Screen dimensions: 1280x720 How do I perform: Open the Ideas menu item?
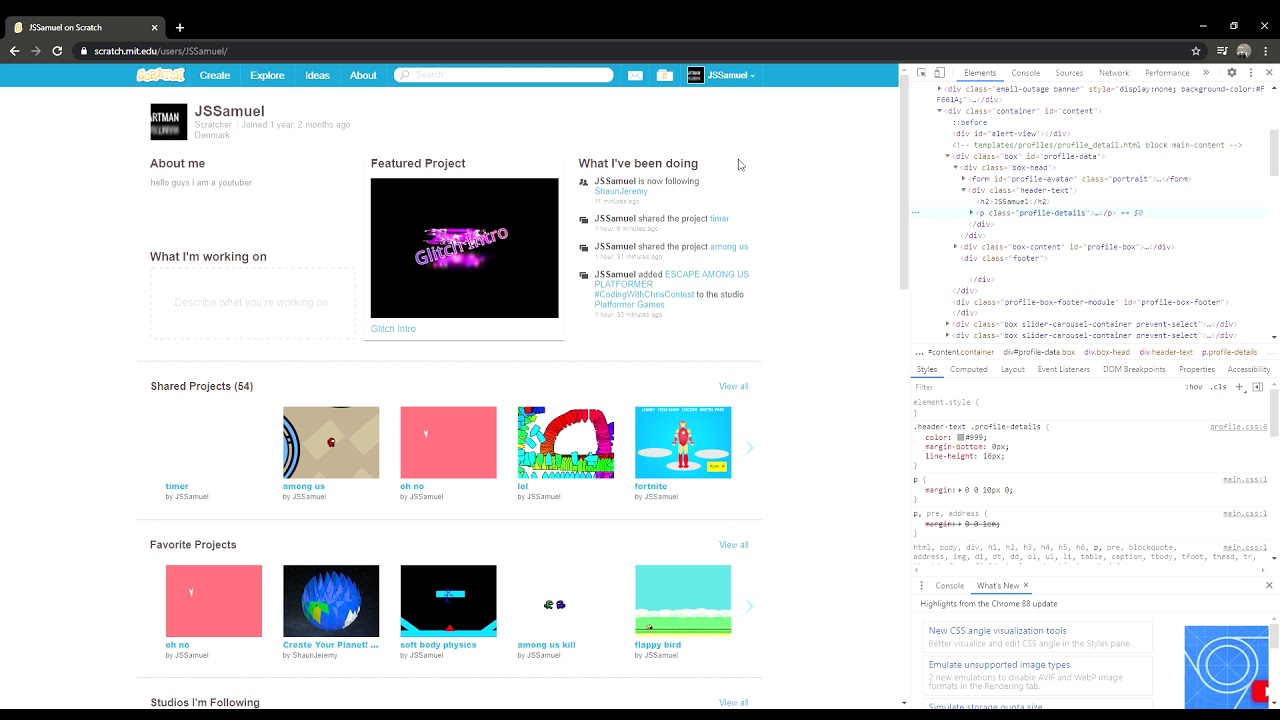pos(317,75)
